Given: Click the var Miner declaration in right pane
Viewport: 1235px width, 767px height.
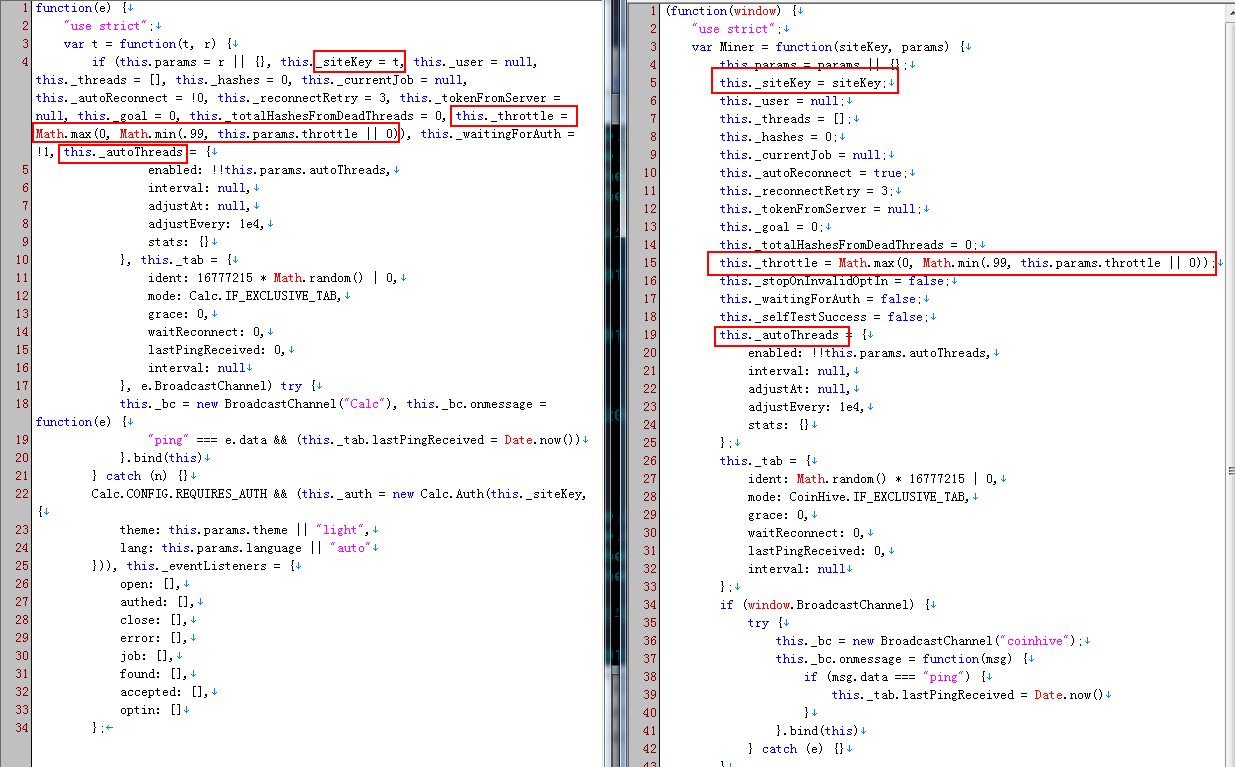Looking at the screenshot, I should pos(740,47).
